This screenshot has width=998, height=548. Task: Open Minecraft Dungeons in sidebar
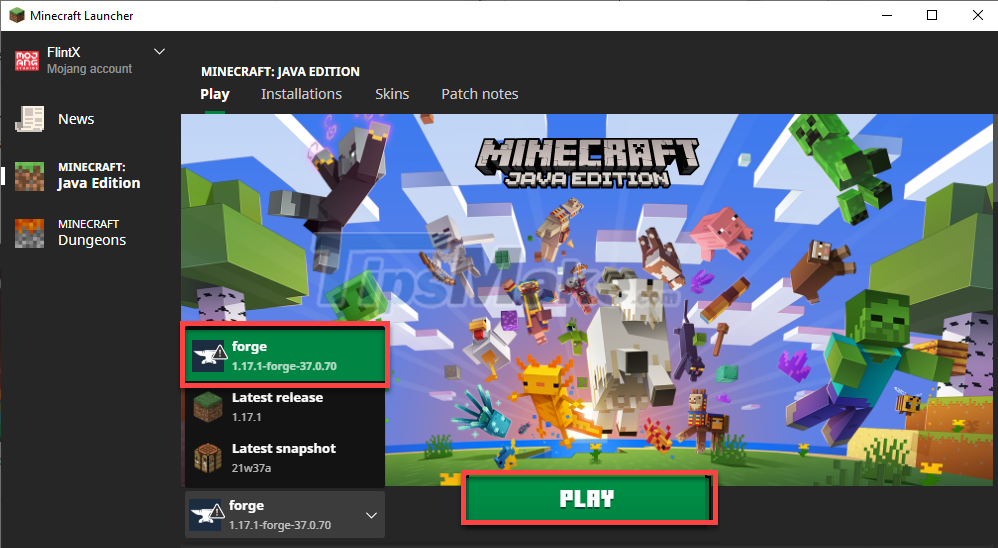(x=89, y=233)
